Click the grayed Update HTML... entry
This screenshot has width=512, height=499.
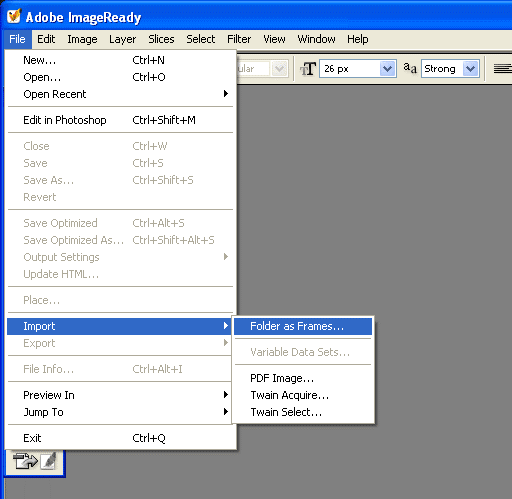(120, 274)
